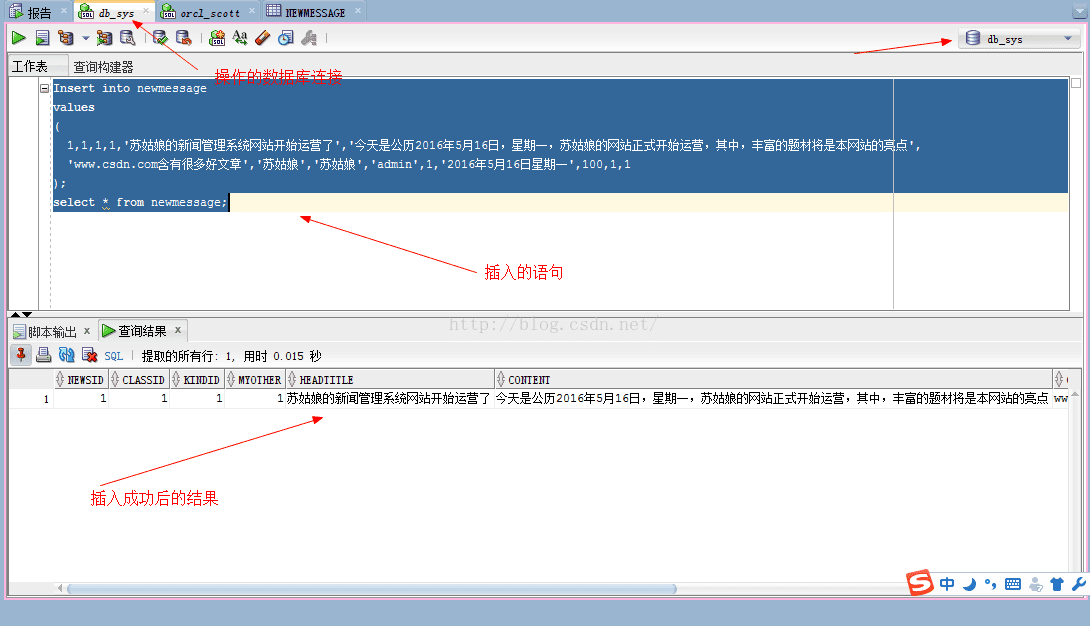Click the printer icon in results toolbar
This screenshot has height=626, width=1090.
[44, 355]
